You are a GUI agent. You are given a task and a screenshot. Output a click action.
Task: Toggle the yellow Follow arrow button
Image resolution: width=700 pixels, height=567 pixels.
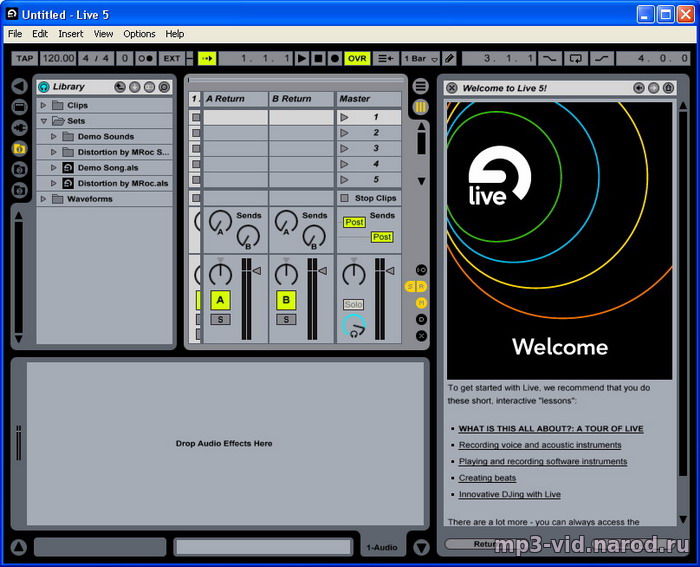(207, 58)
